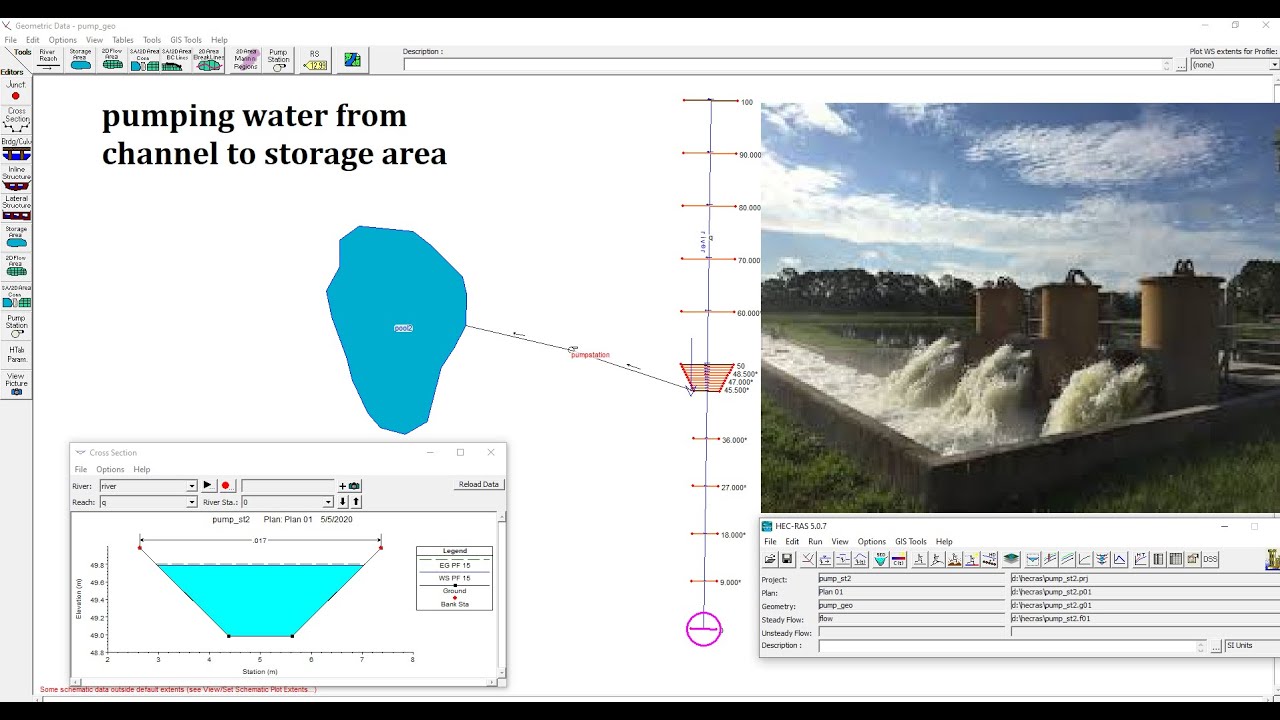
Task: Click Open Project icon in HEC-RAS window
Action: 770,559
